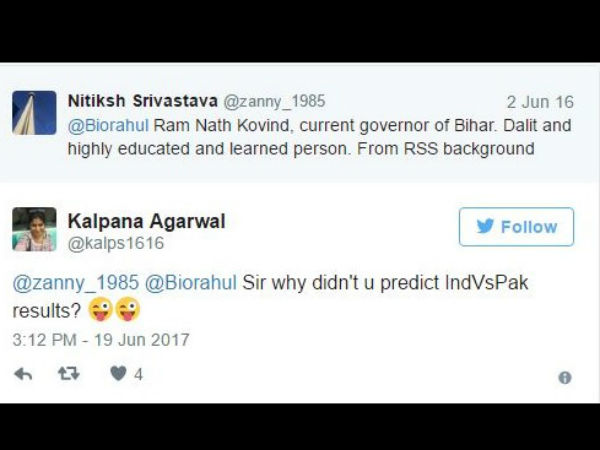600x450 pixels.
Task: Open the tweet info icon
Action: [x=565, y=378]
